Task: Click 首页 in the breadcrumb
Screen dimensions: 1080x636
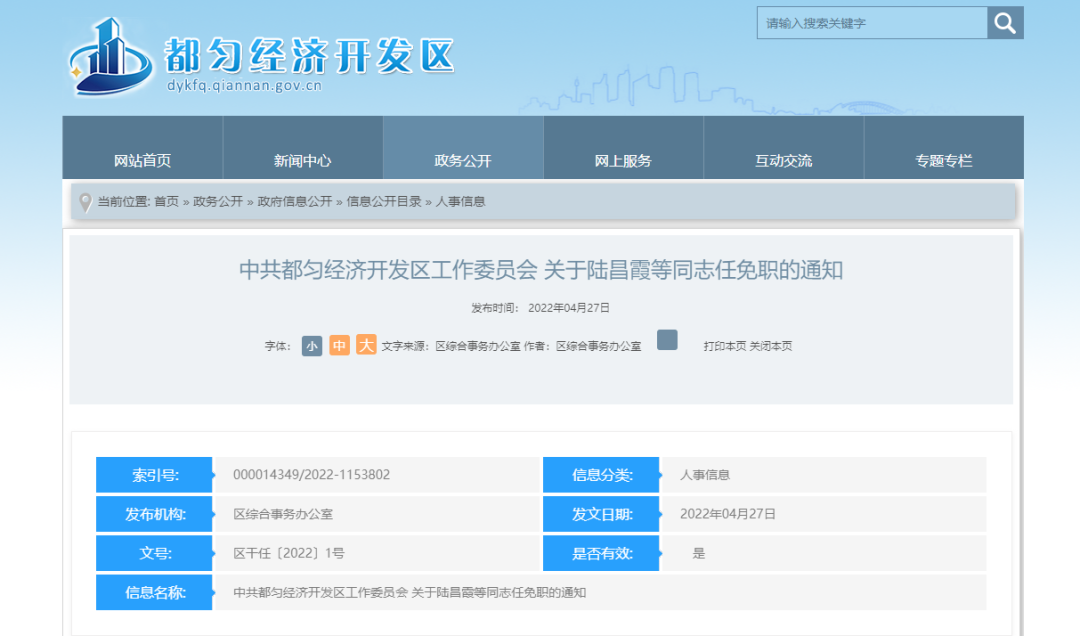Action: click(x=166, y=202)
